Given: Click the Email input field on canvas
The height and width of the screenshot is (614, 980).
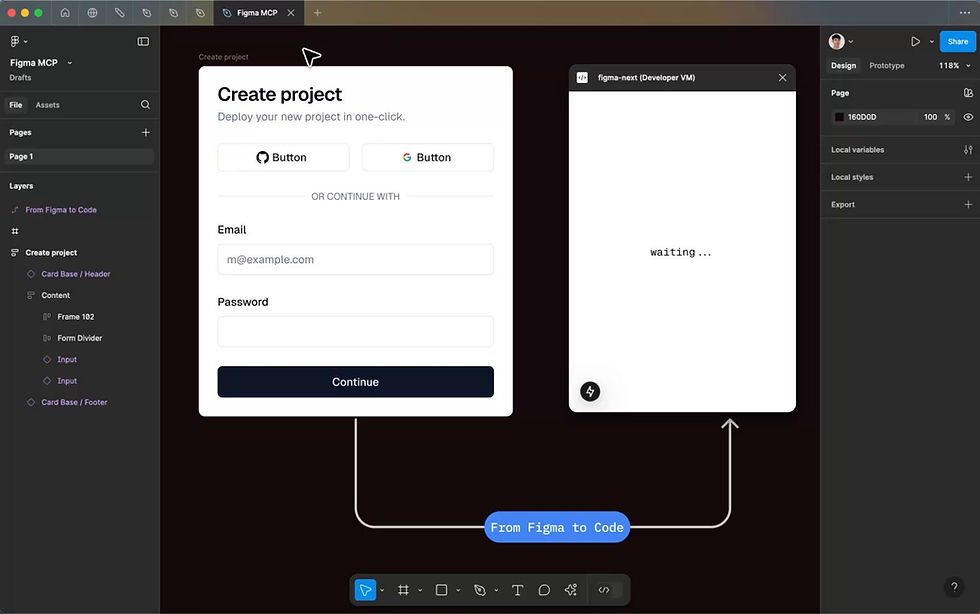Looking at the screenshot, I should (x=356, y=259).
